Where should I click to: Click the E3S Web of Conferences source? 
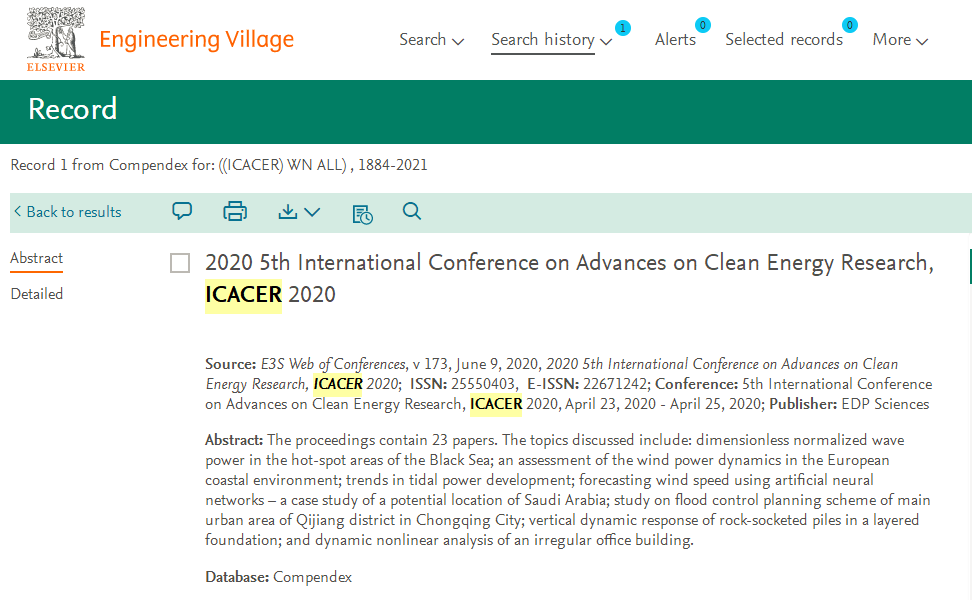[333, 364]
